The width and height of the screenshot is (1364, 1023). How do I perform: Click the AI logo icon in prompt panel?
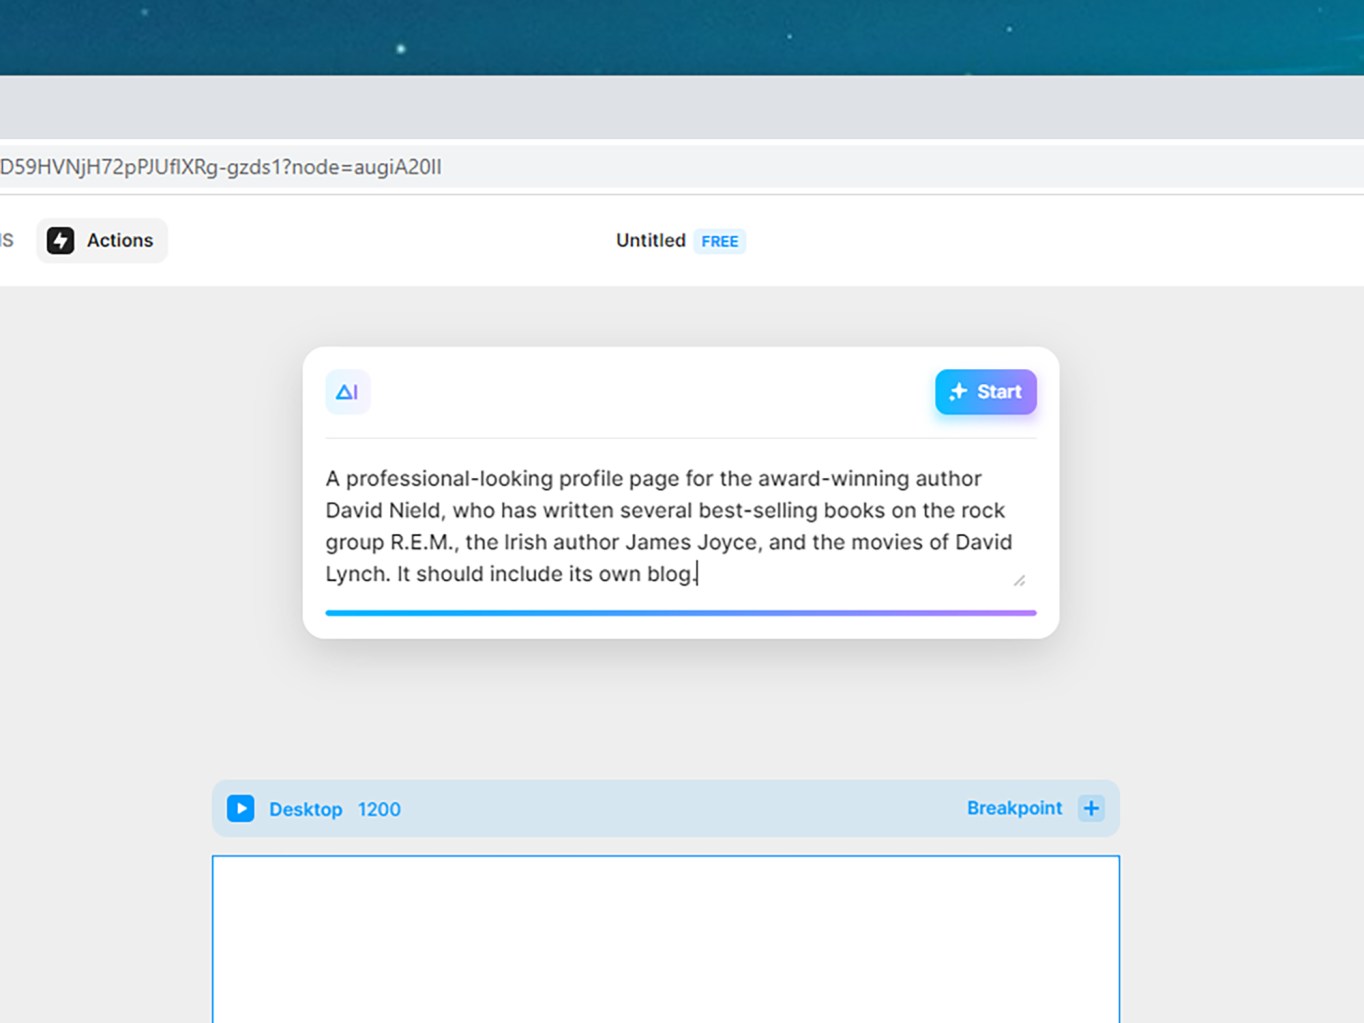coord(347,392)
